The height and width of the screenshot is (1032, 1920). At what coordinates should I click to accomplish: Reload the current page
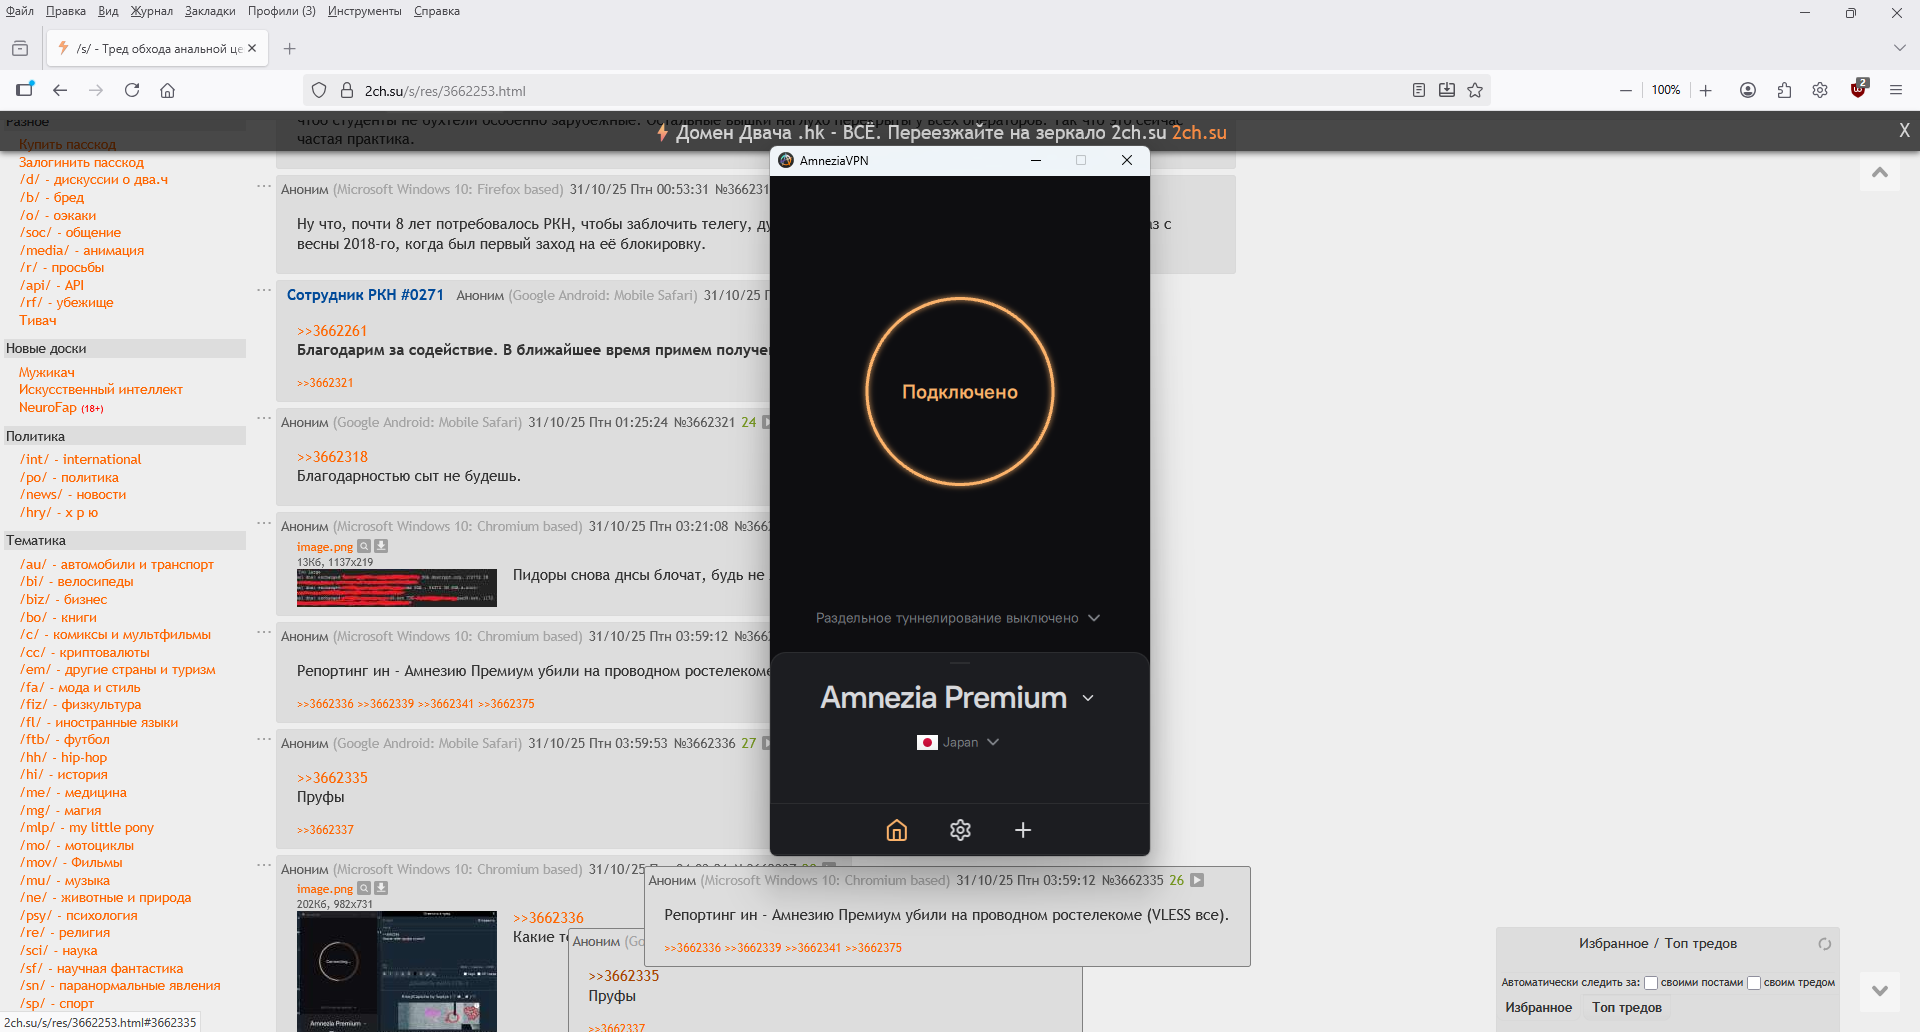(132, 90)
